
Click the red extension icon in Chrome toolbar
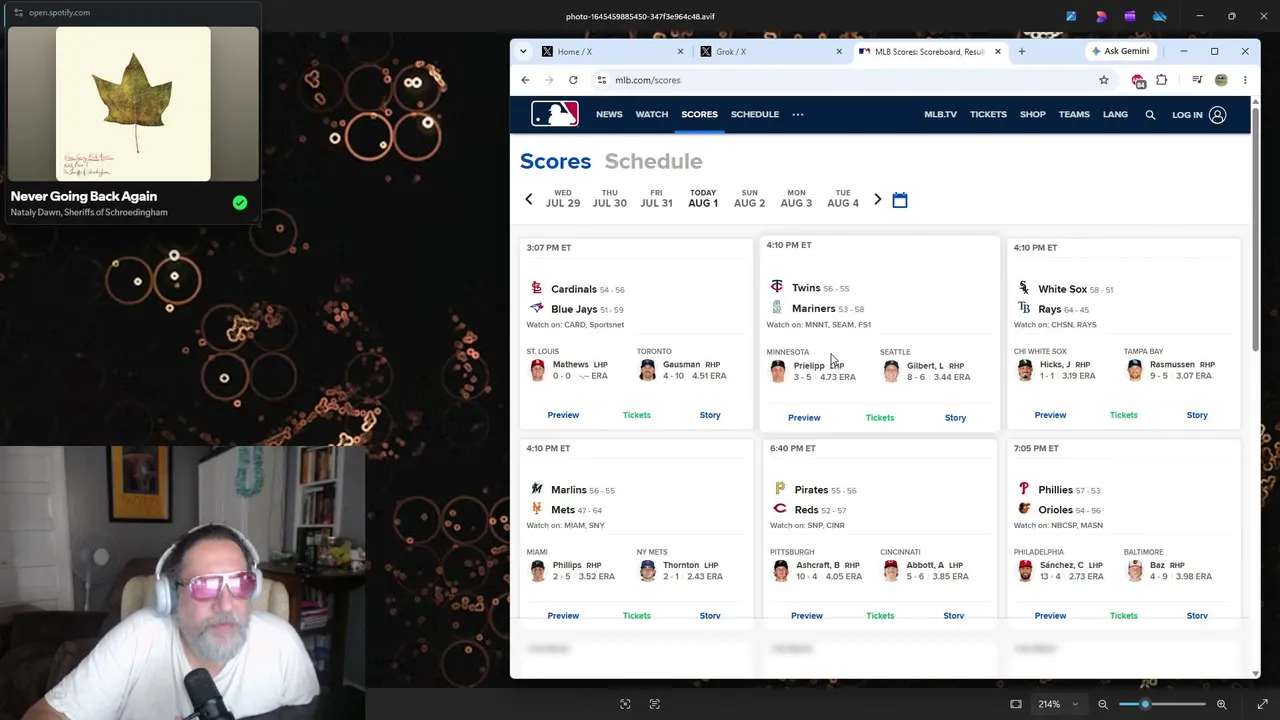point(1139,80)
